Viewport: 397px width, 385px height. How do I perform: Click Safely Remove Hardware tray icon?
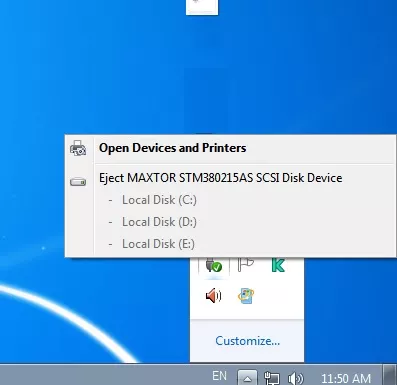pyautogui.click(x=214, y=265)
